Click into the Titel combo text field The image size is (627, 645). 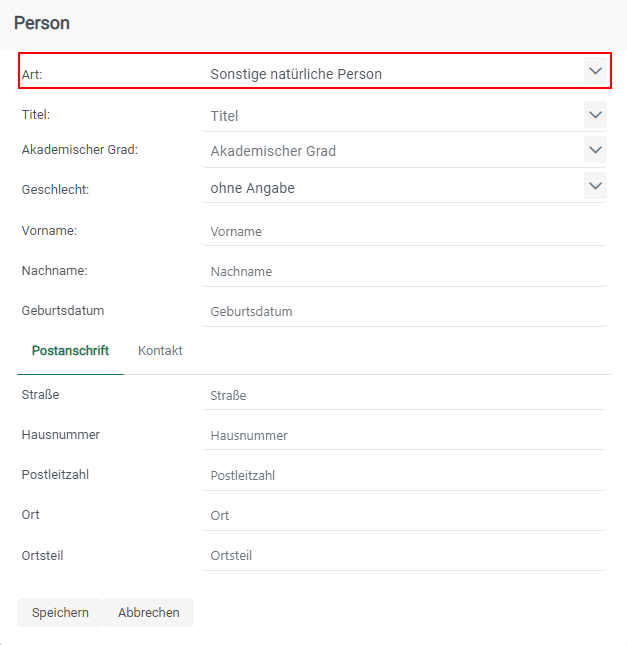click(390, 116)
